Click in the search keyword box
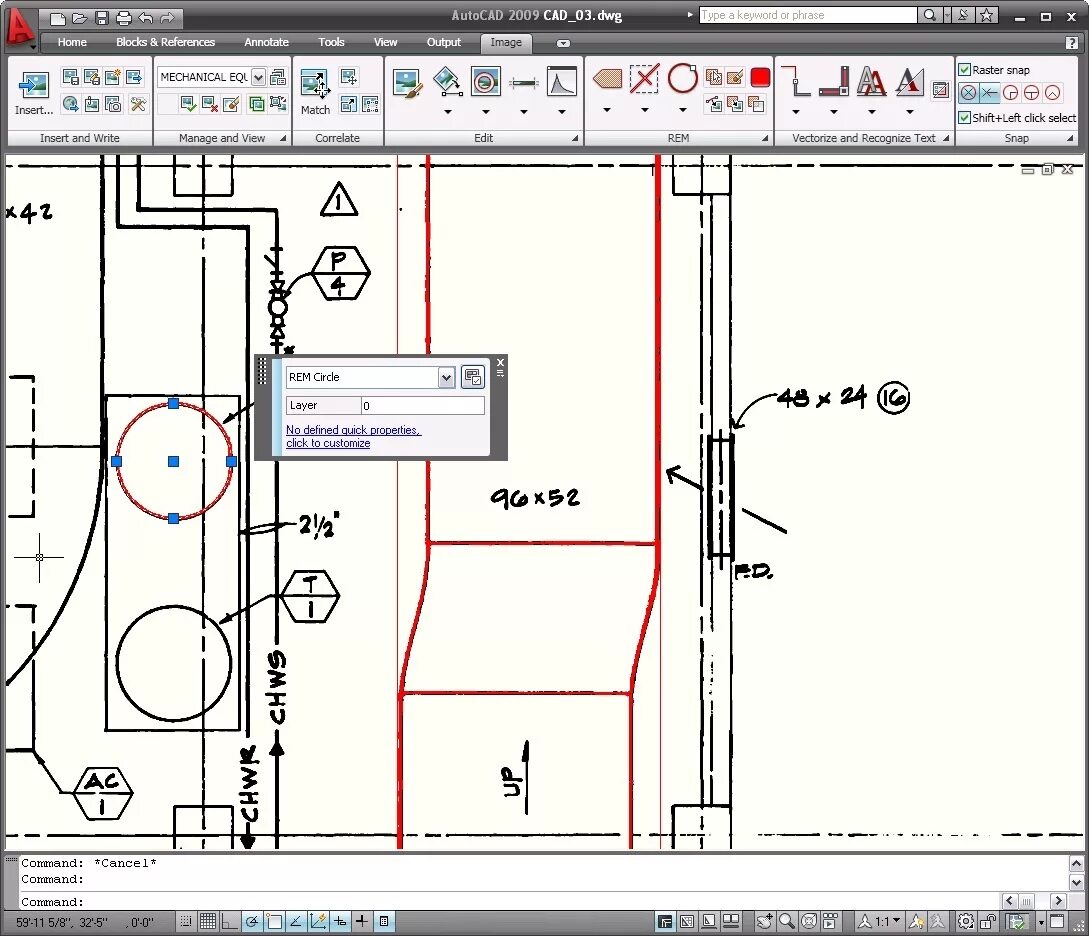Image resolution: width=1089 pixels, height=936 pixels. point(807,15)
